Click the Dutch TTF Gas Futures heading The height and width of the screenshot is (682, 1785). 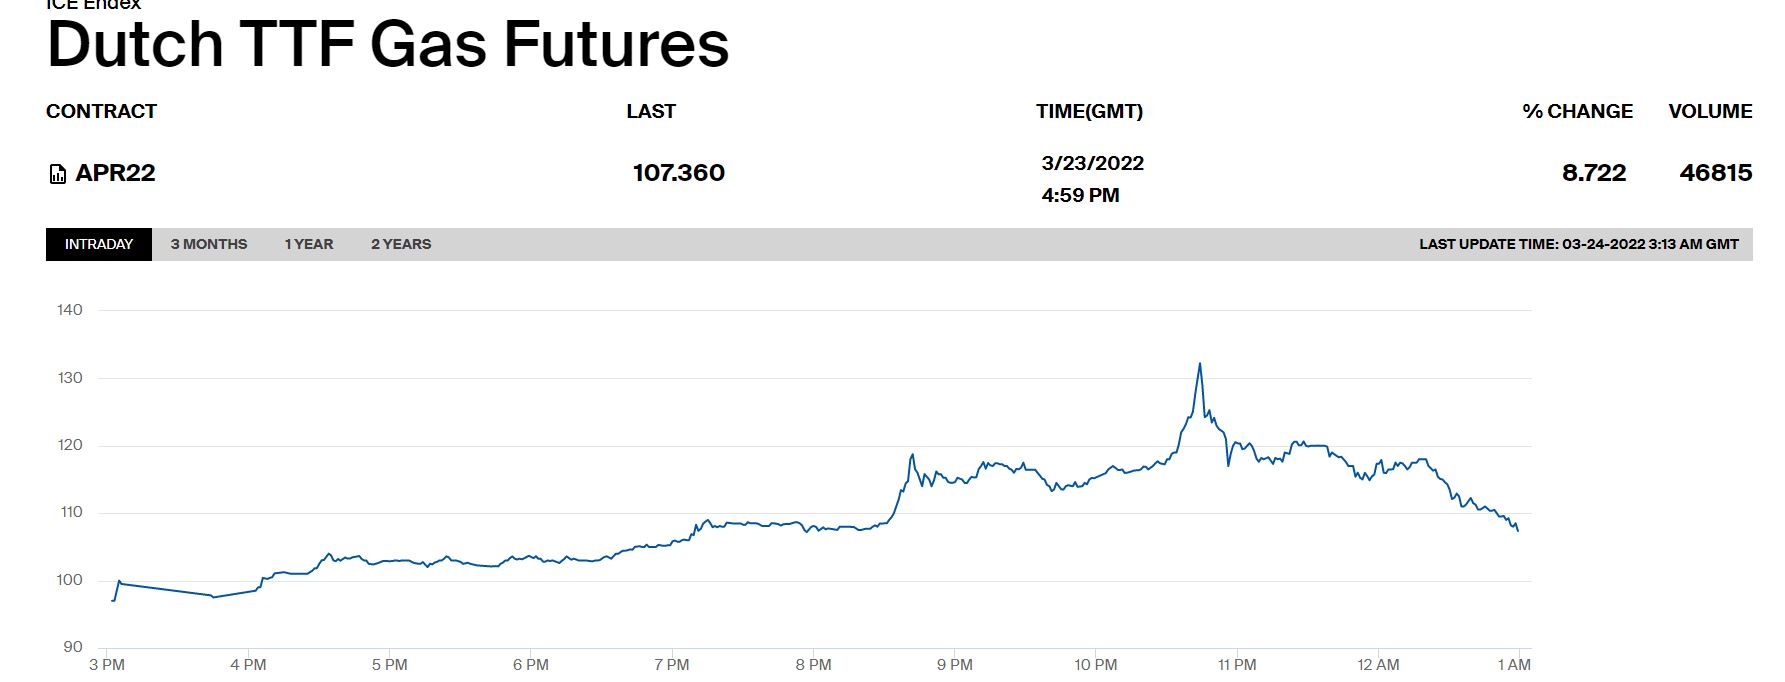(388, 45)
